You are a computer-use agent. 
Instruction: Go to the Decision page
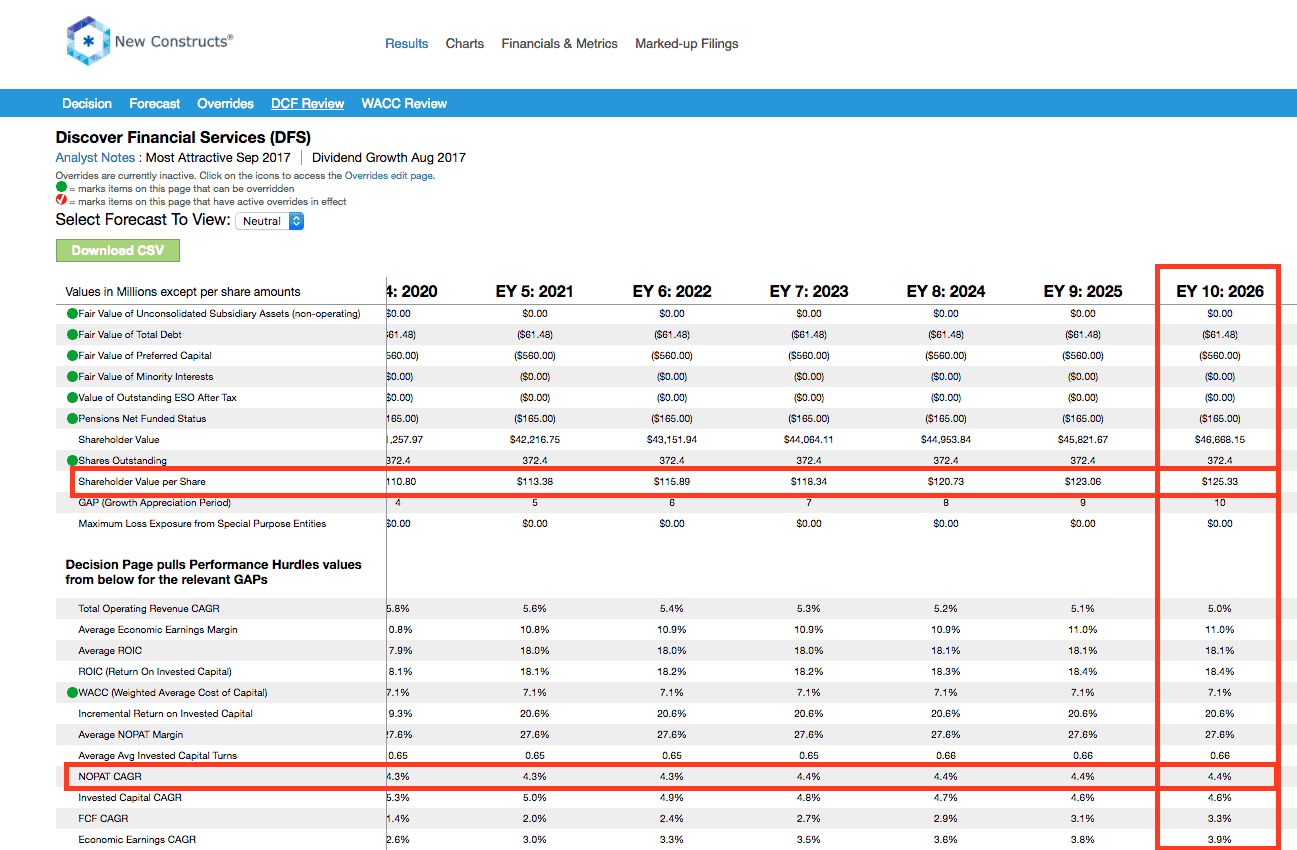pyautogui.click(x=87, y=104)
